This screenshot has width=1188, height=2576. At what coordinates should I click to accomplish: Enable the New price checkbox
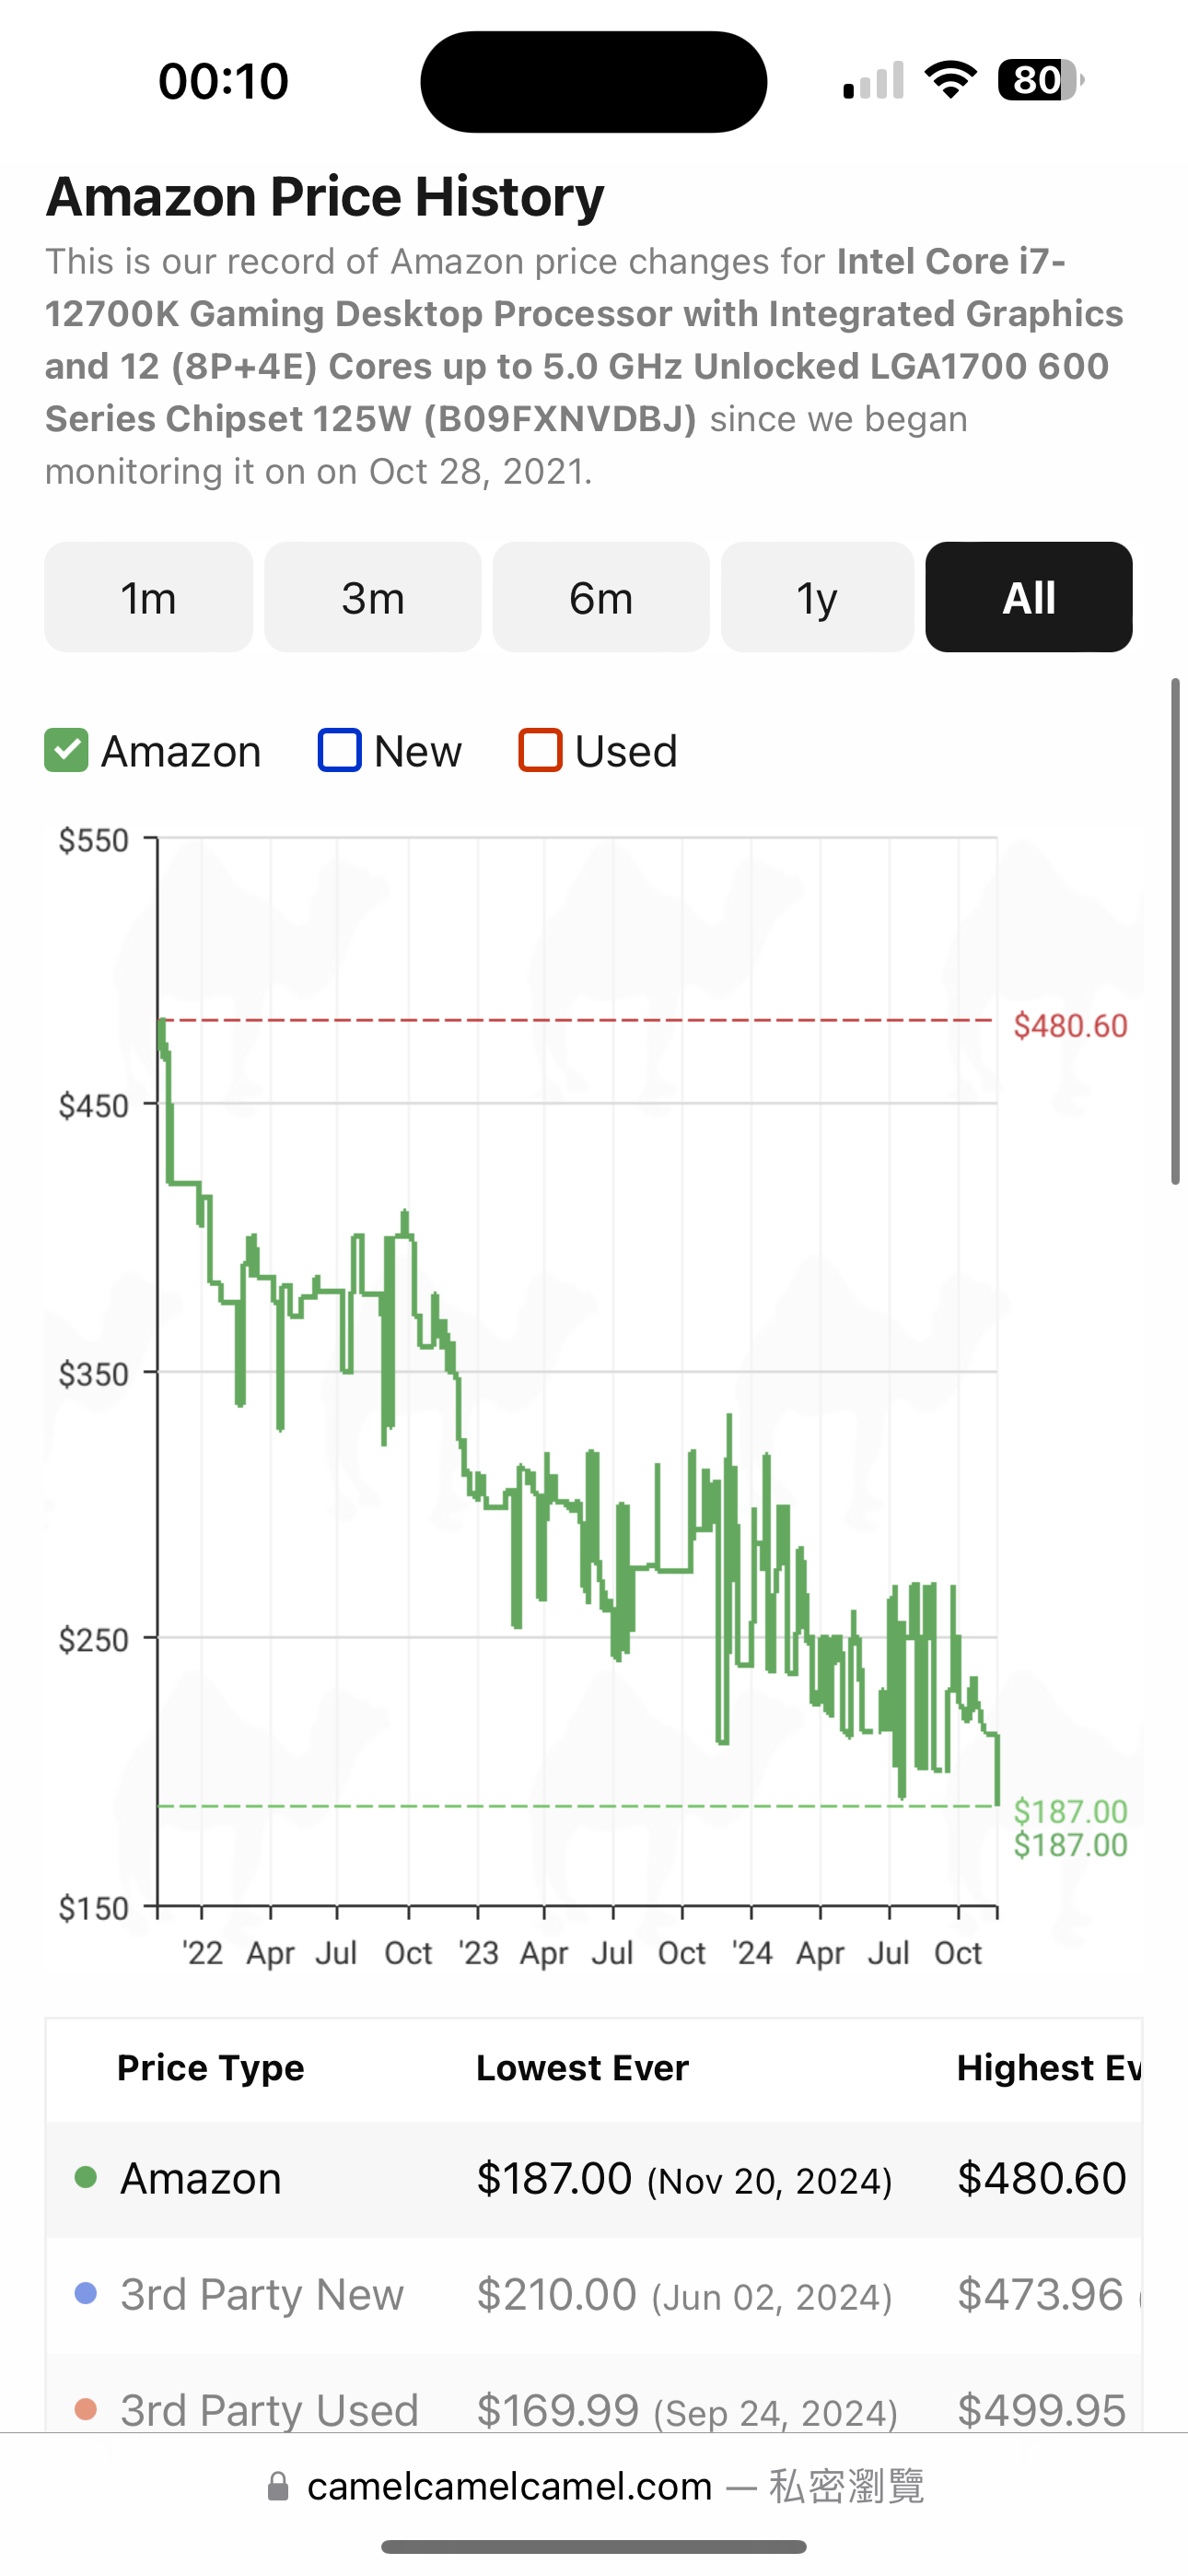[x=339, y=750]
